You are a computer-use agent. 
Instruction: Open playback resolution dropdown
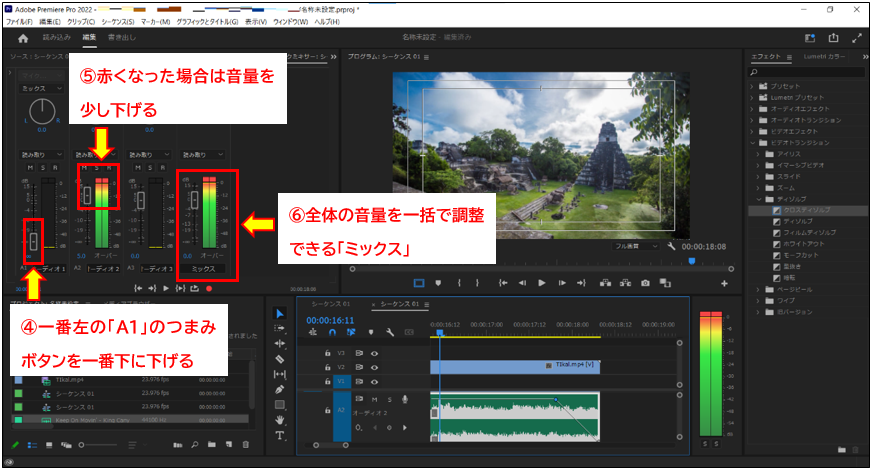click(636, 246)
